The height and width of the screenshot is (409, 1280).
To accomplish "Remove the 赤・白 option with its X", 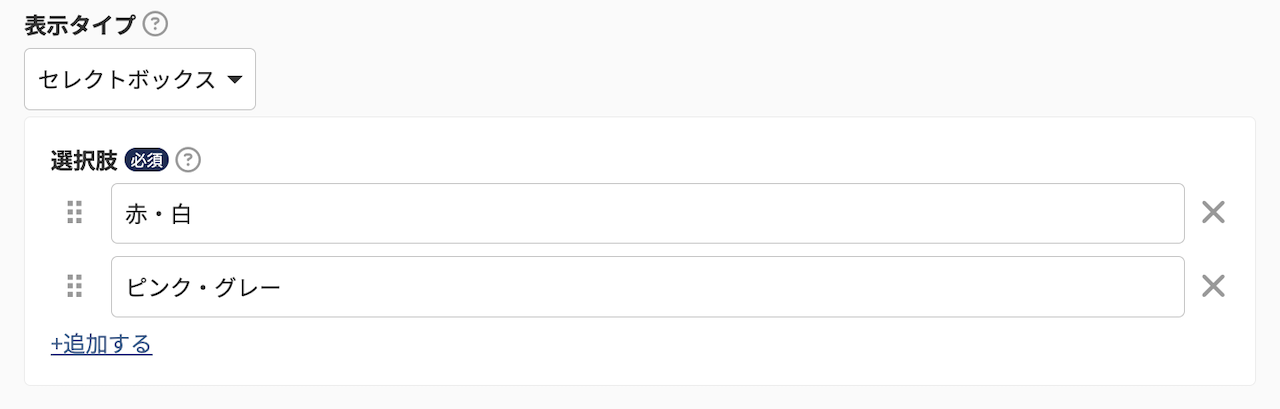I will [1213, 213].
